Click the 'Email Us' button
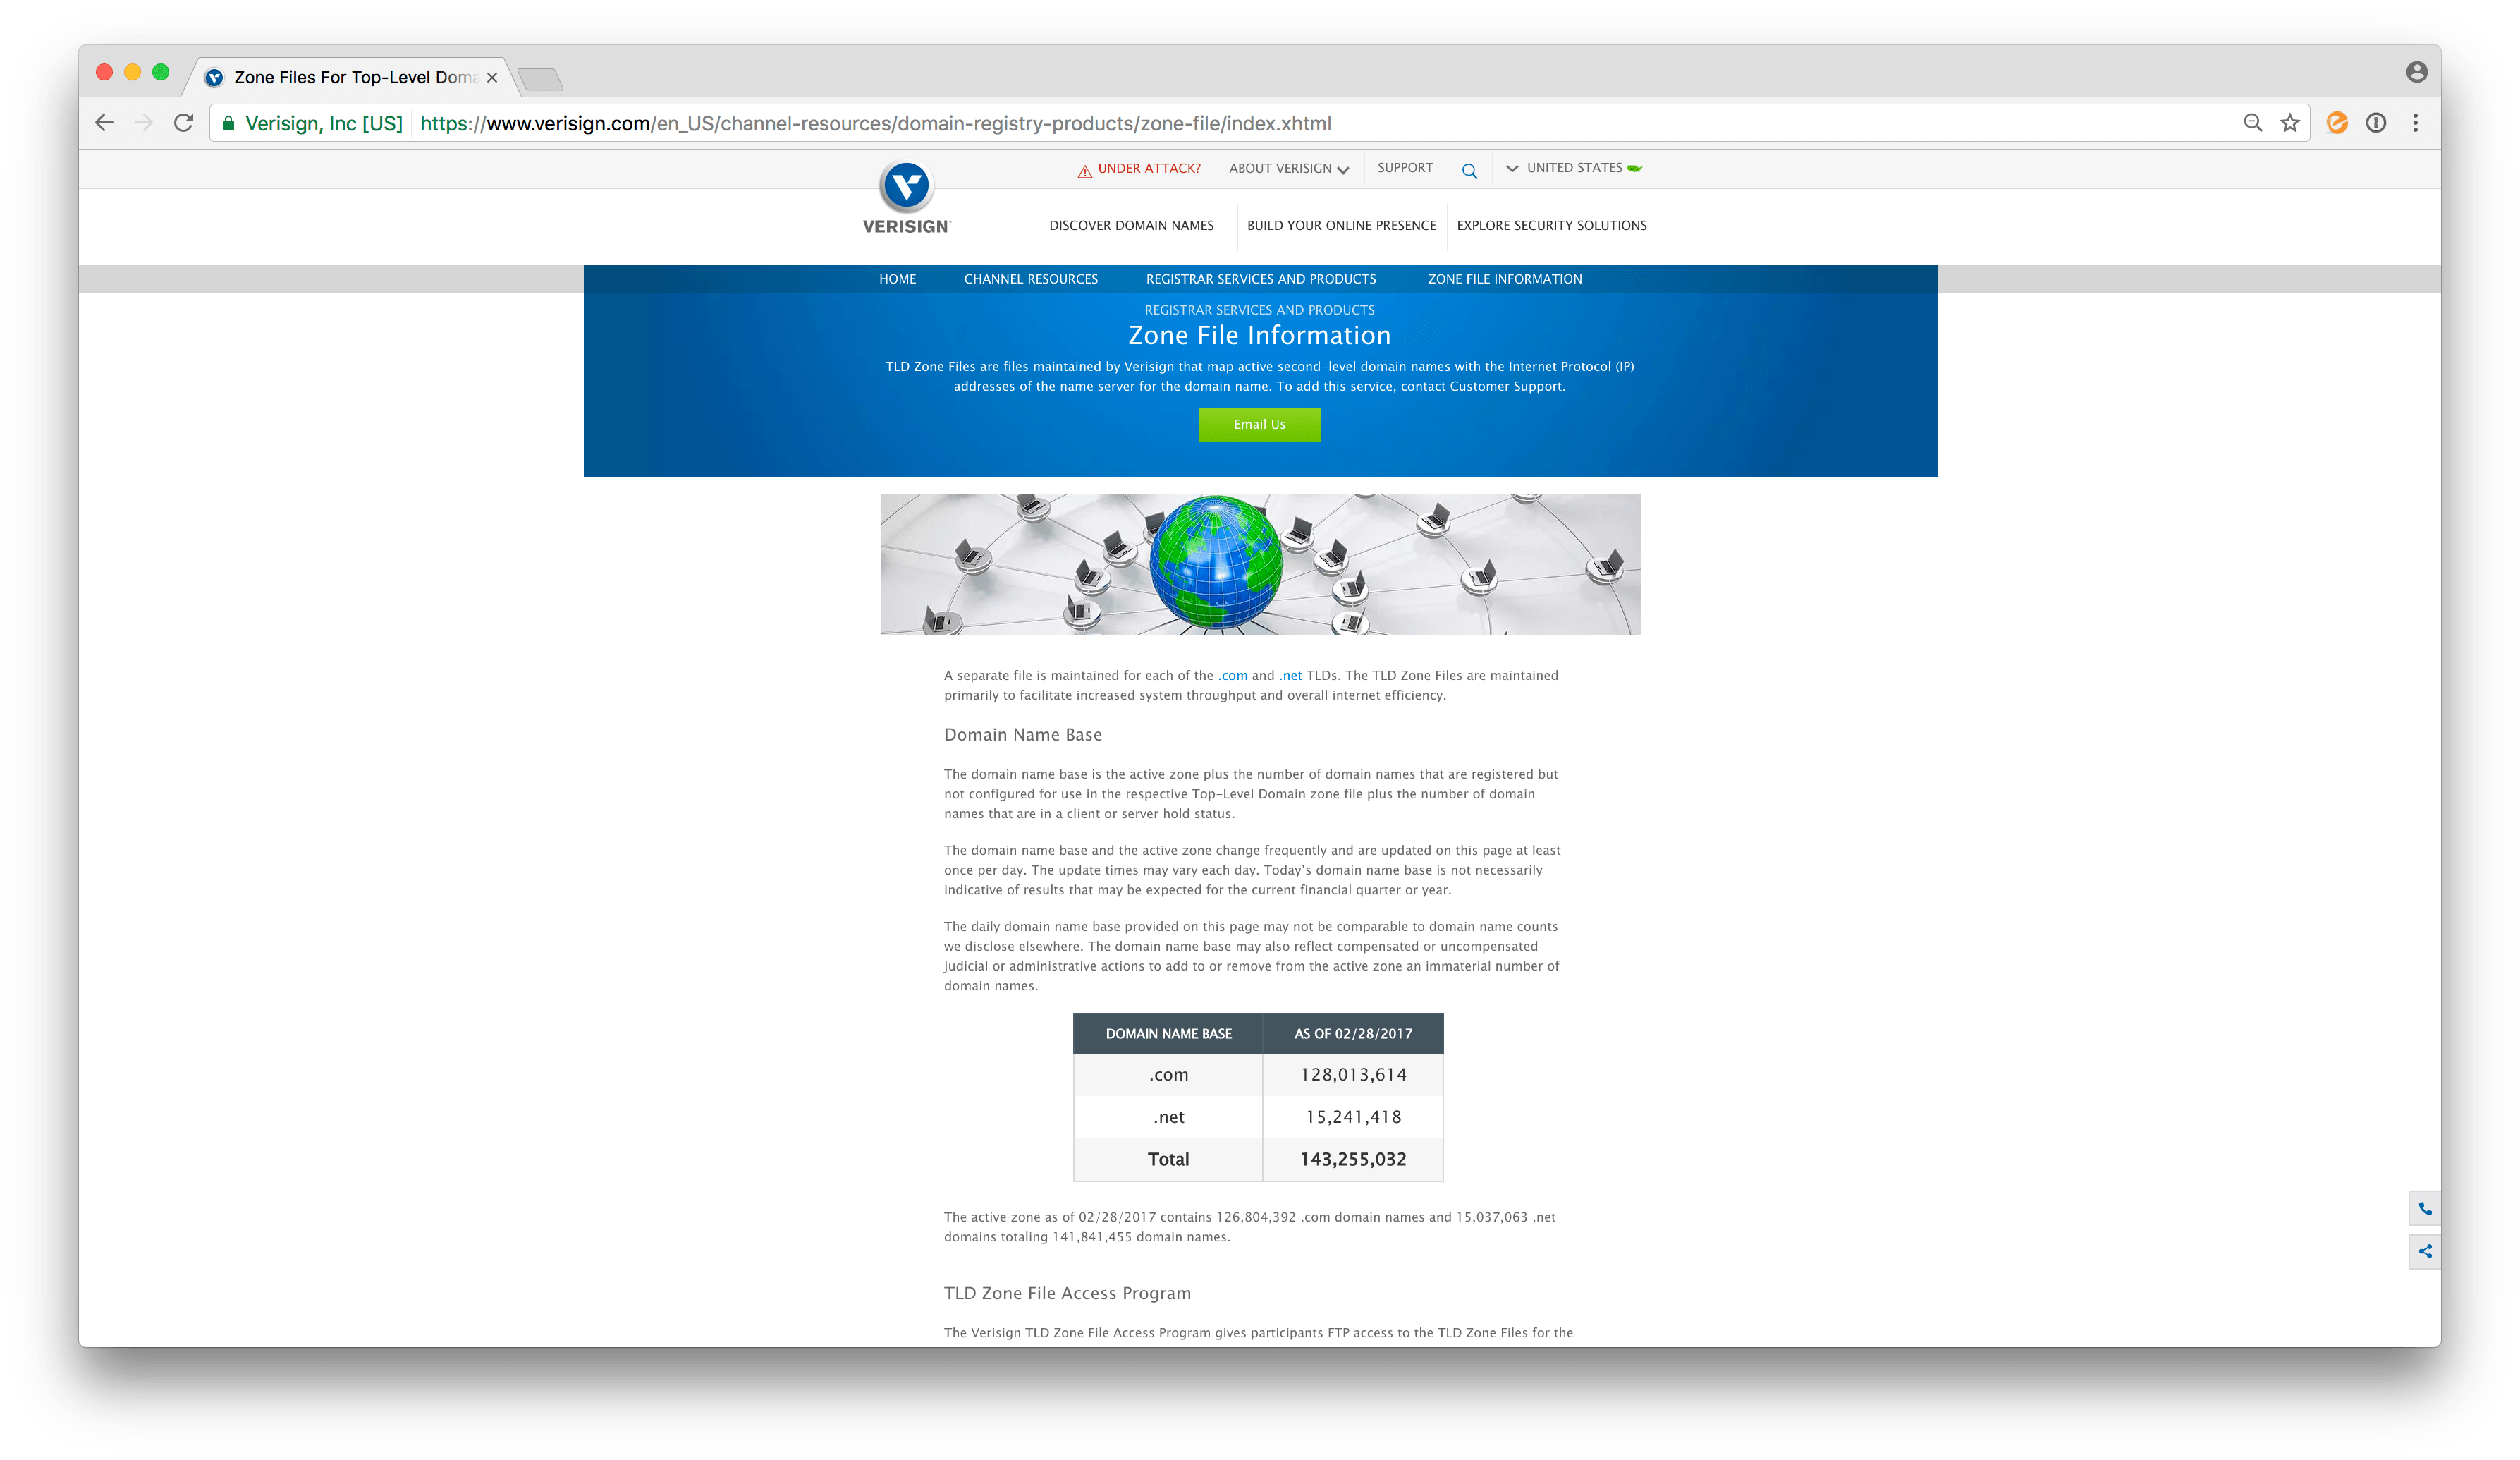The height and width of the screenshot is (1460, 2520). tap(1259, 424)
